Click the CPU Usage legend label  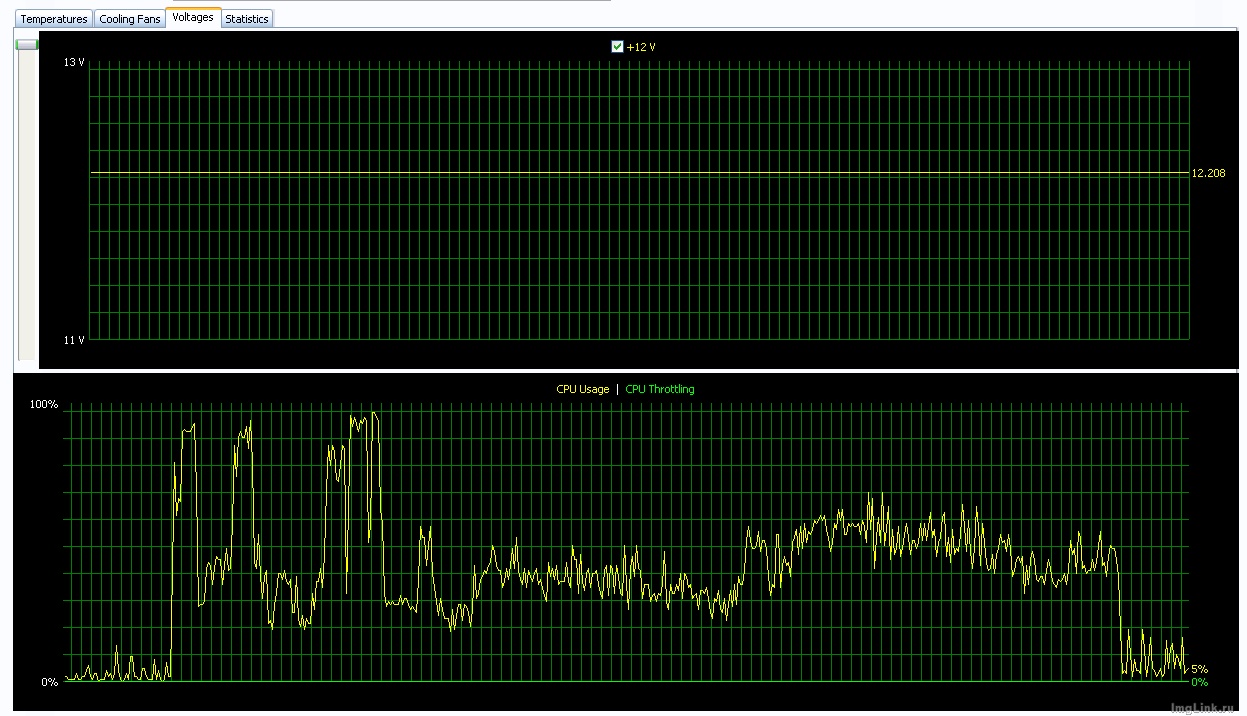point(582,389)
